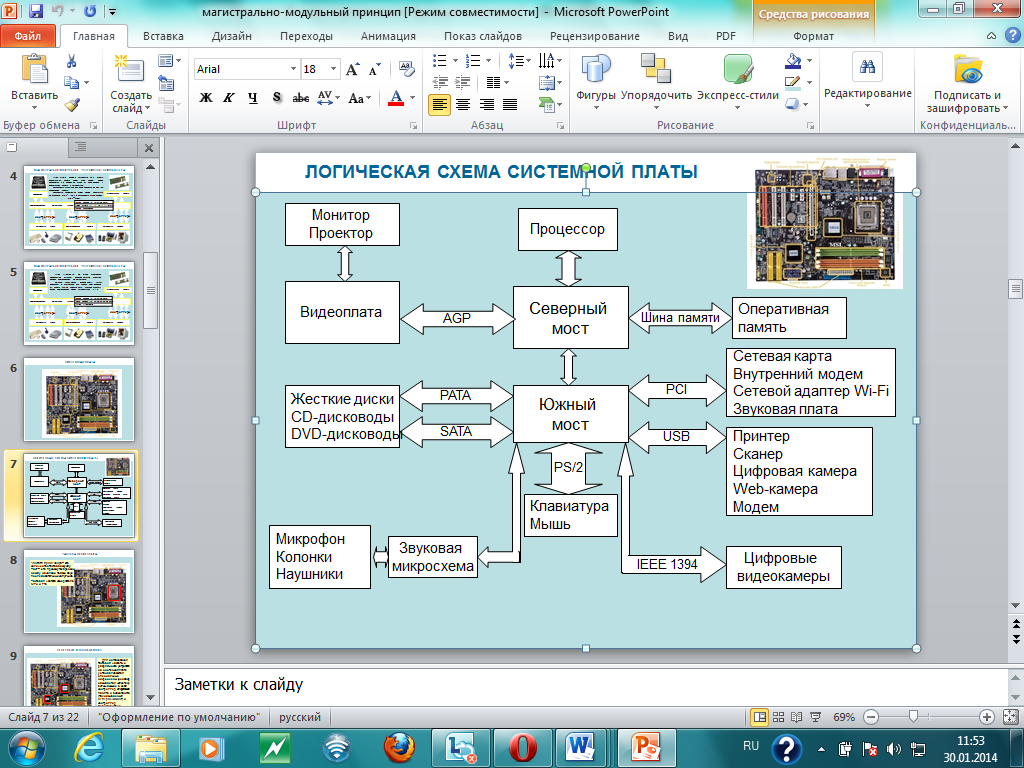Switch to the Вставка ribbon tab
The height and width of the screenshot is (768, 1024).
pos(163,36)
